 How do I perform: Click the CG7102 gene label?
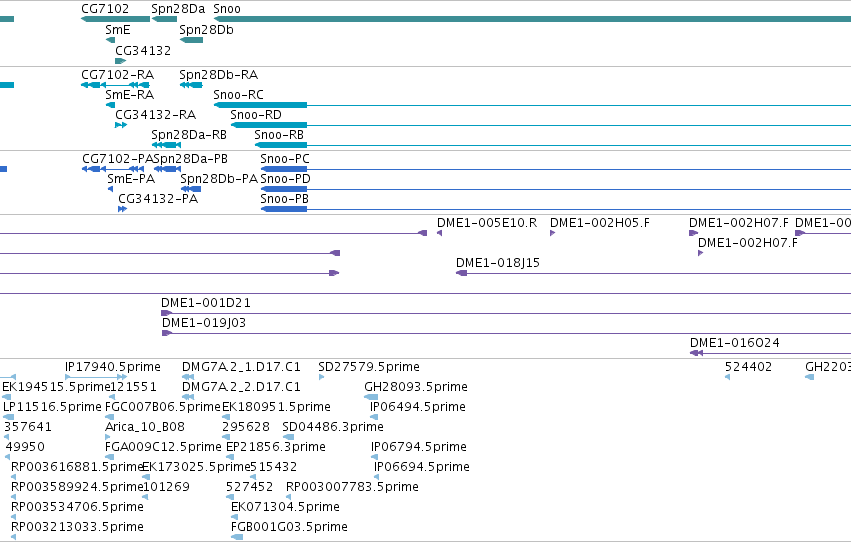(x=105, y=9)
